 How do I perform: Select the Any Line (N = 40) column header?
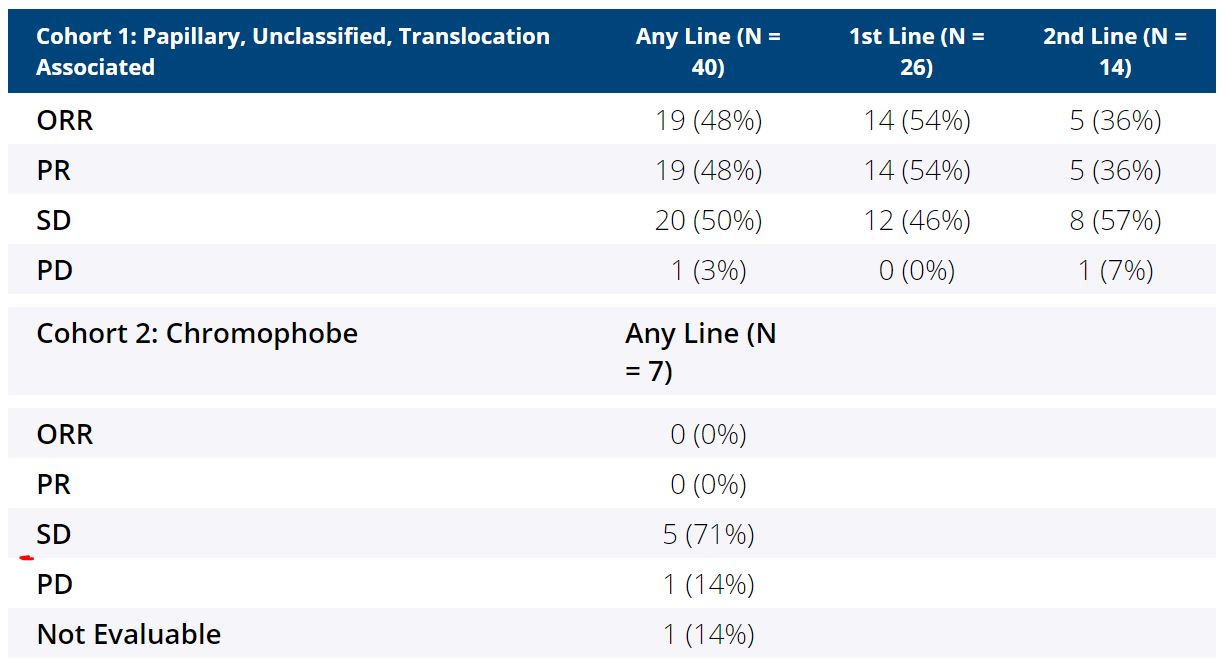(708, 52)
